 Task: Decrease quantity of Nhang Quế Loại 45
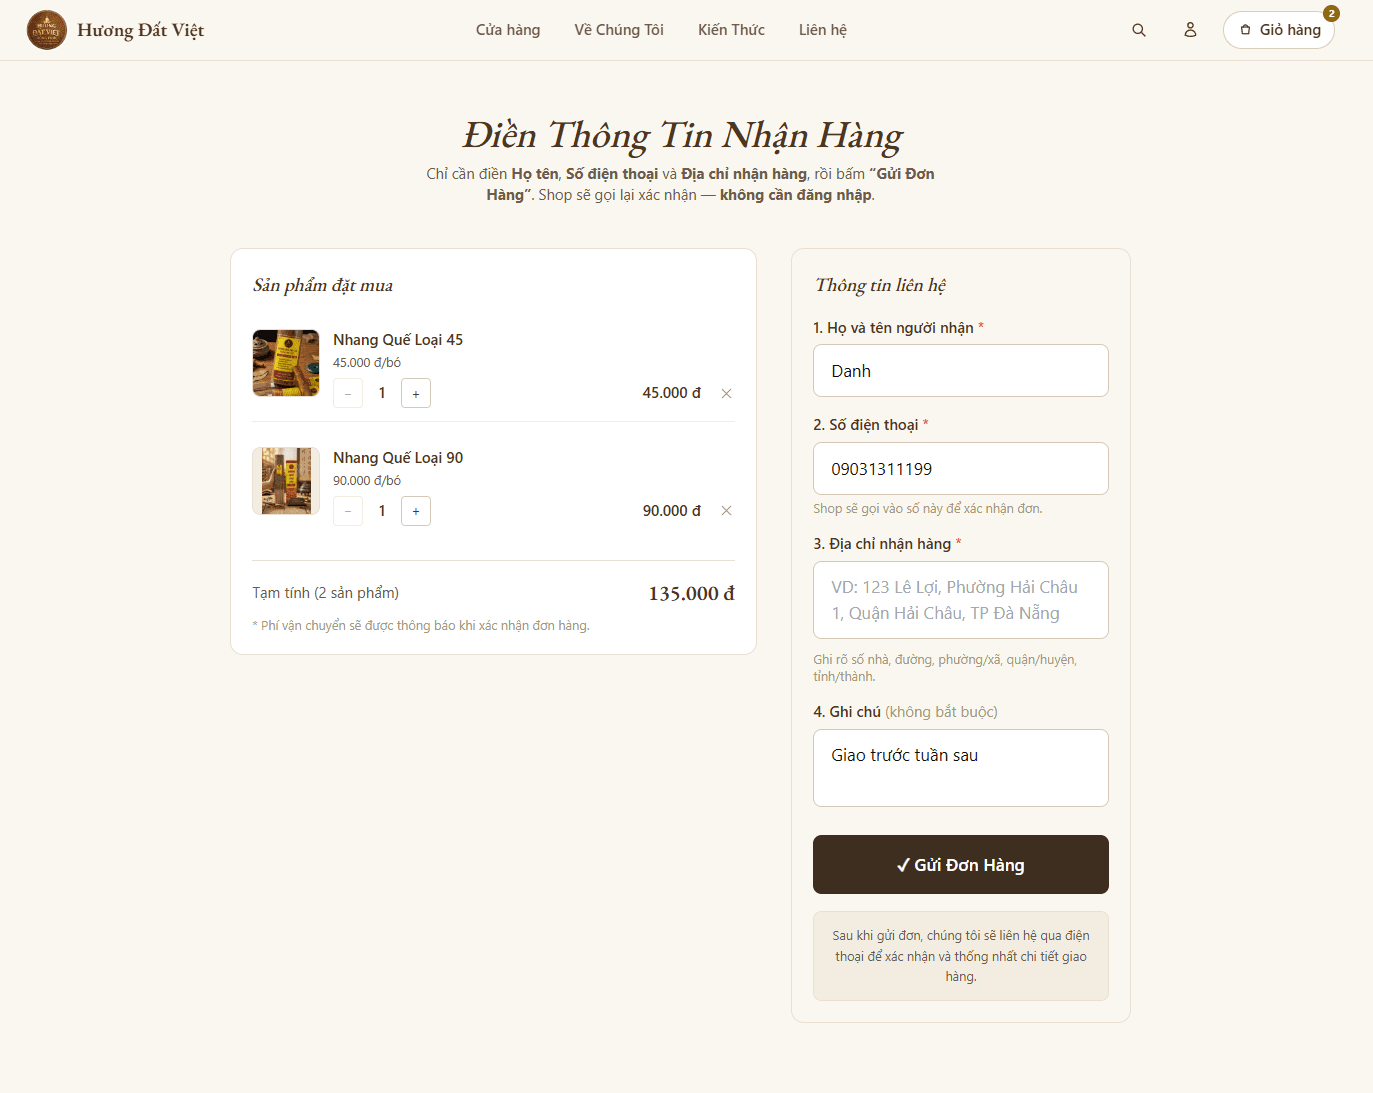(x=348, y=393)
